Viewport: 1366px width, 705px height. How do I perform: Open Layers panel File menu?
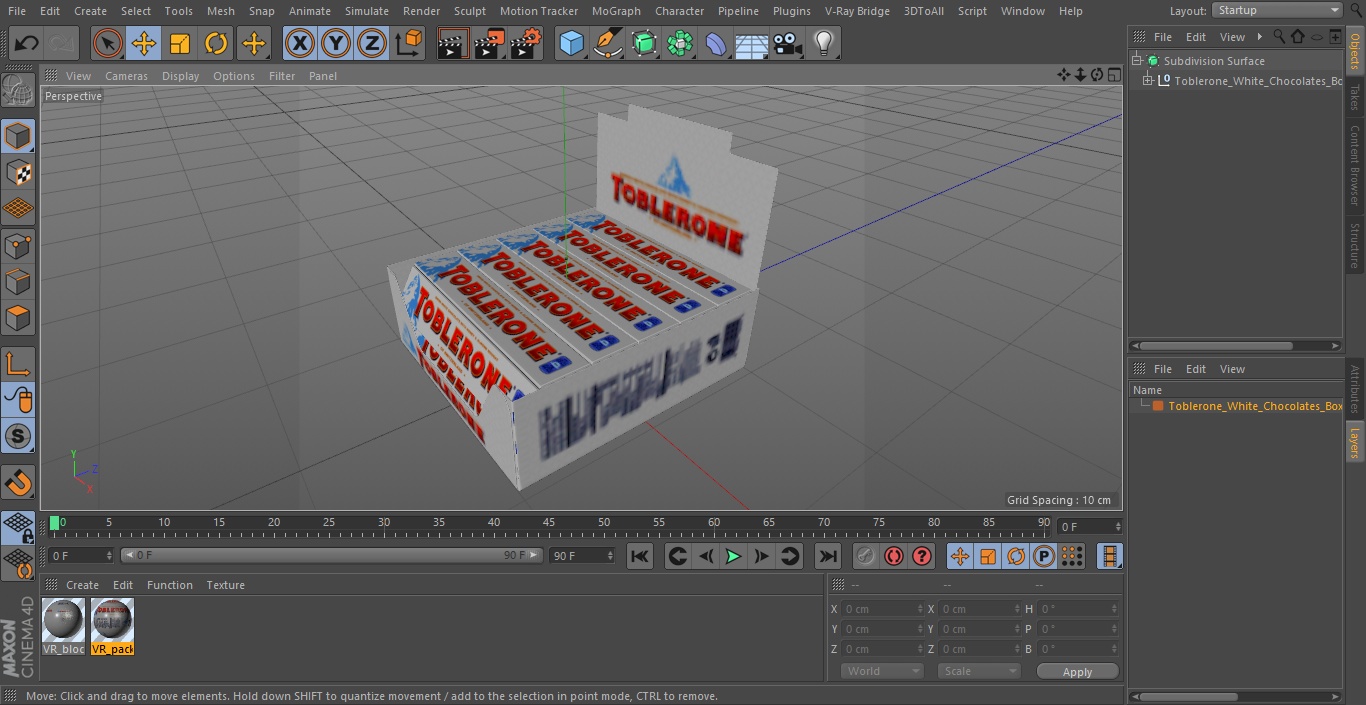[x=1162, y=369]
